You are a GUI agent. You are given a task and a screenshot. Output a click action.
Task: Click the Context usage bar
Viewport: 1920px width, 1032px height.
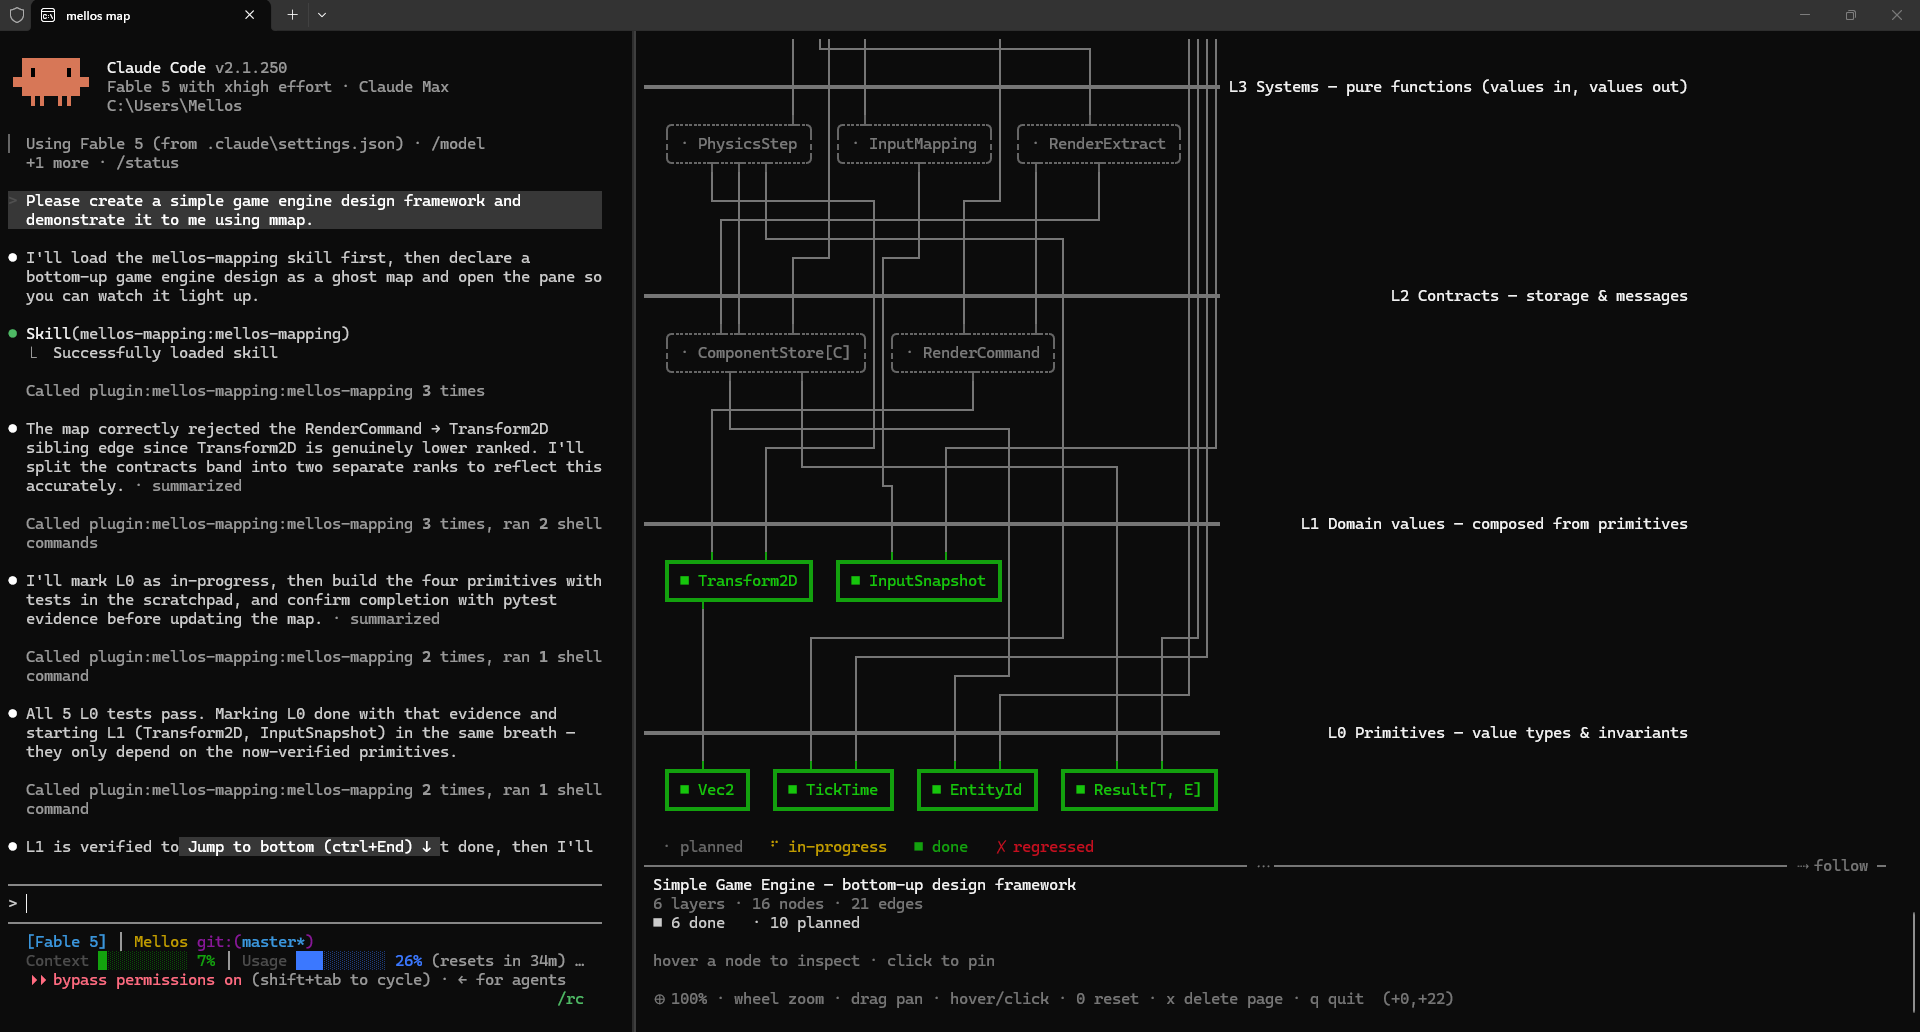coord(143,961)
